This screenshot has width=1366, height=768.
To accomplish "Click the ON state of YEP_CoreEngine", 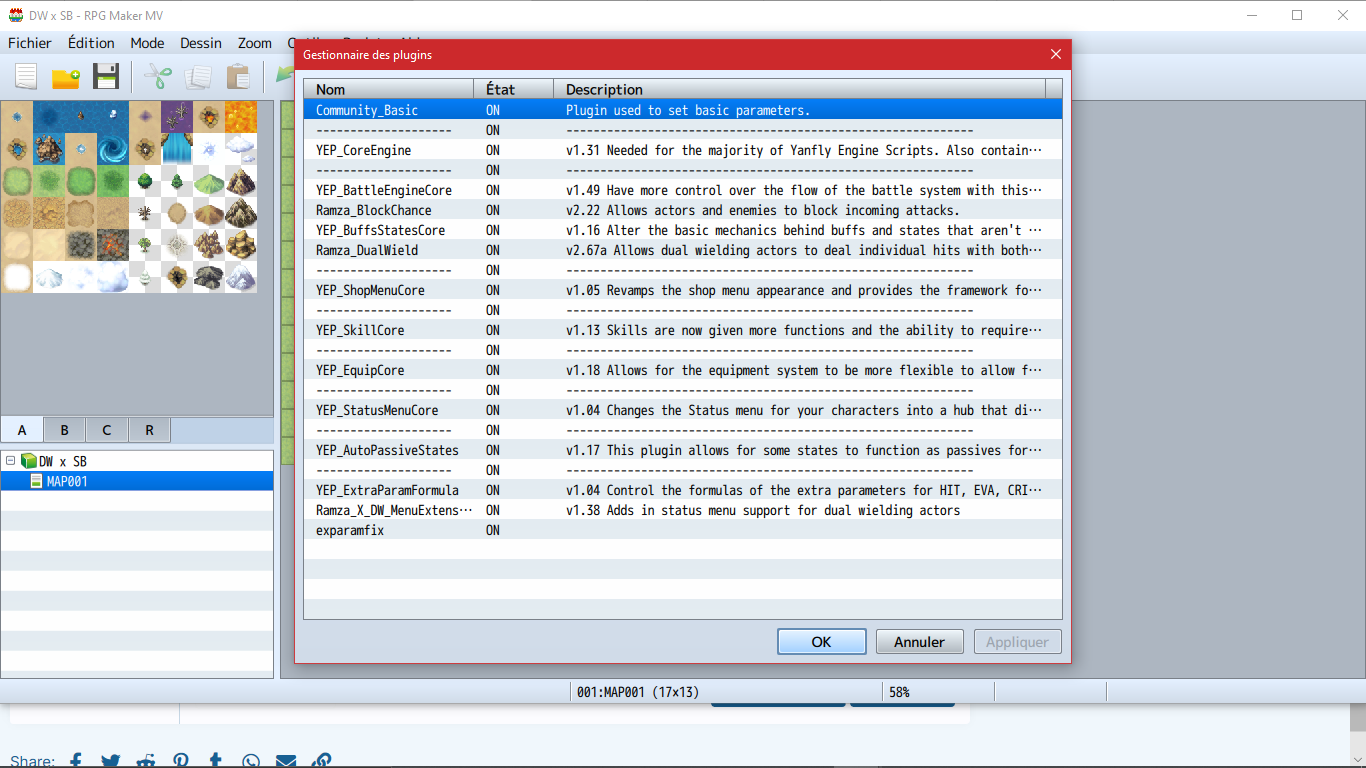I will [x=493, y=150].
